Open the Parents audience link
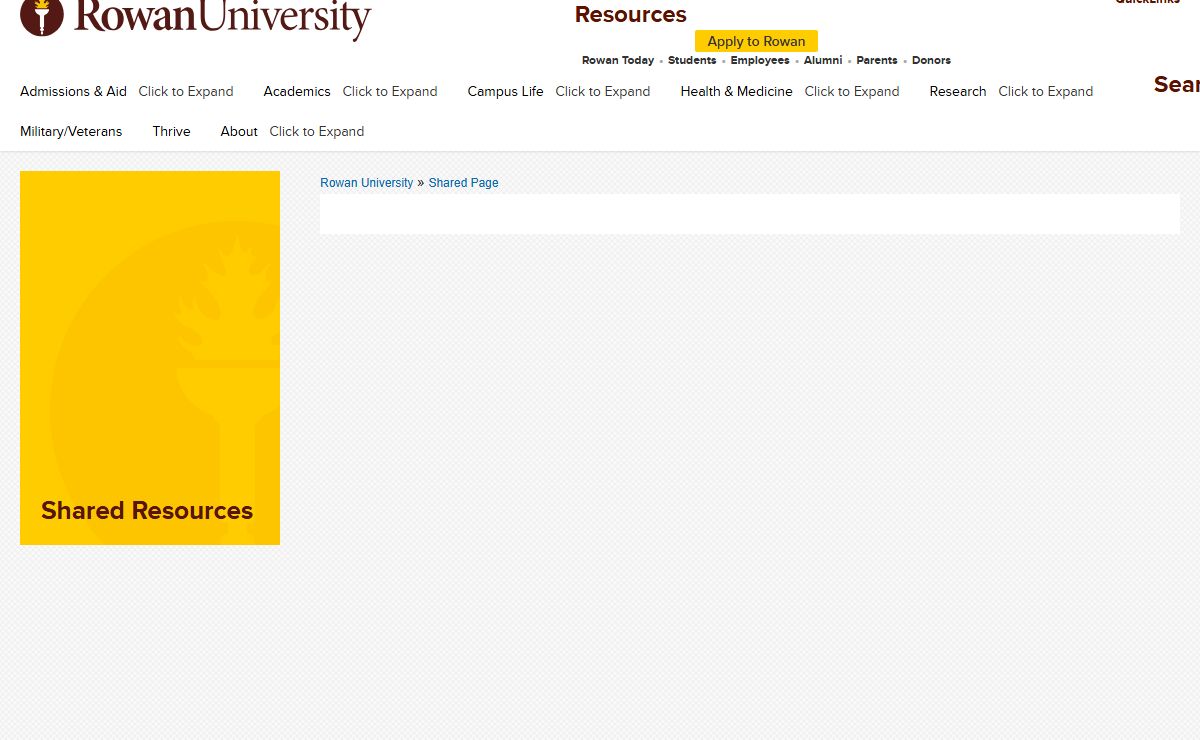The width and height of the screenshot is (1200, 740). [877, 60]
